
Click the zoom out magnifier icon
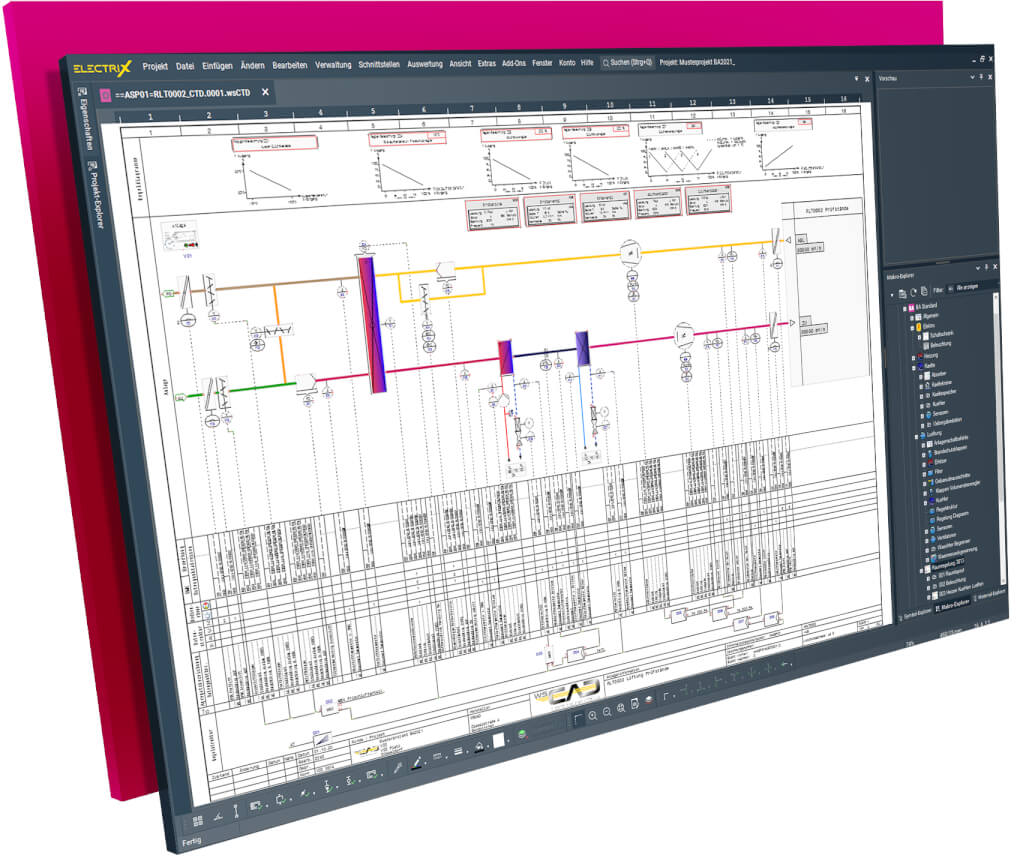(607, 713)
